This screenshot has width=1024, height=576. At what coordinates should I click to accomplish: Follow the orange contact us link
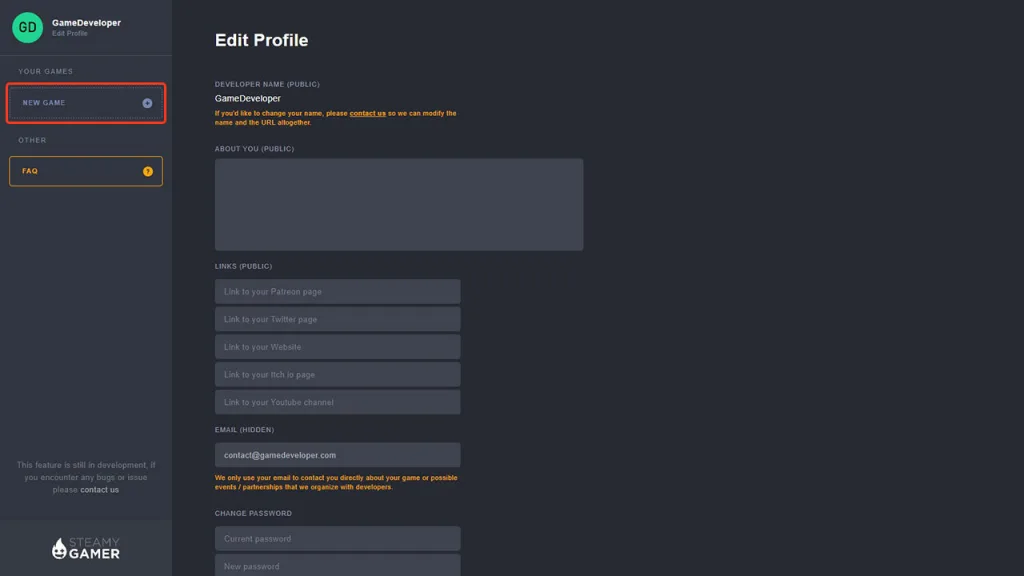(368, 113)
